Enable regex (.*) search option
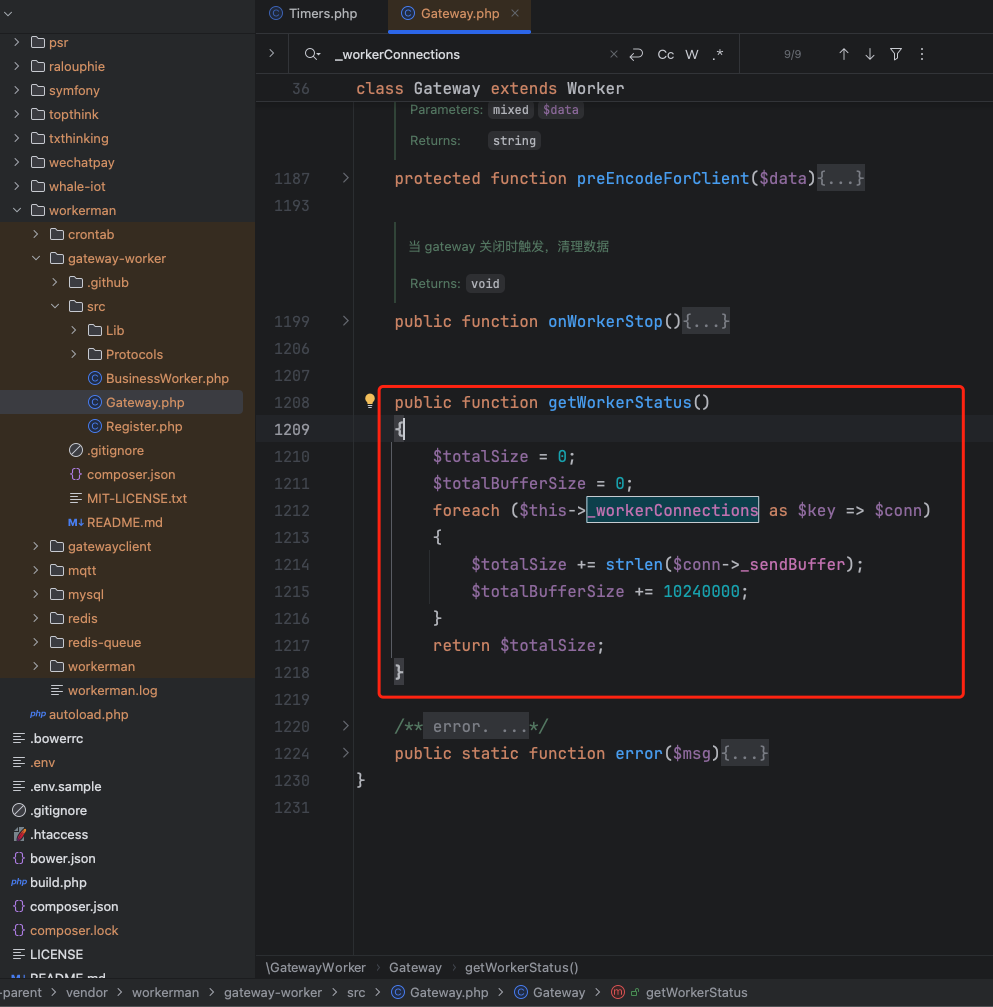 [718, 55]
